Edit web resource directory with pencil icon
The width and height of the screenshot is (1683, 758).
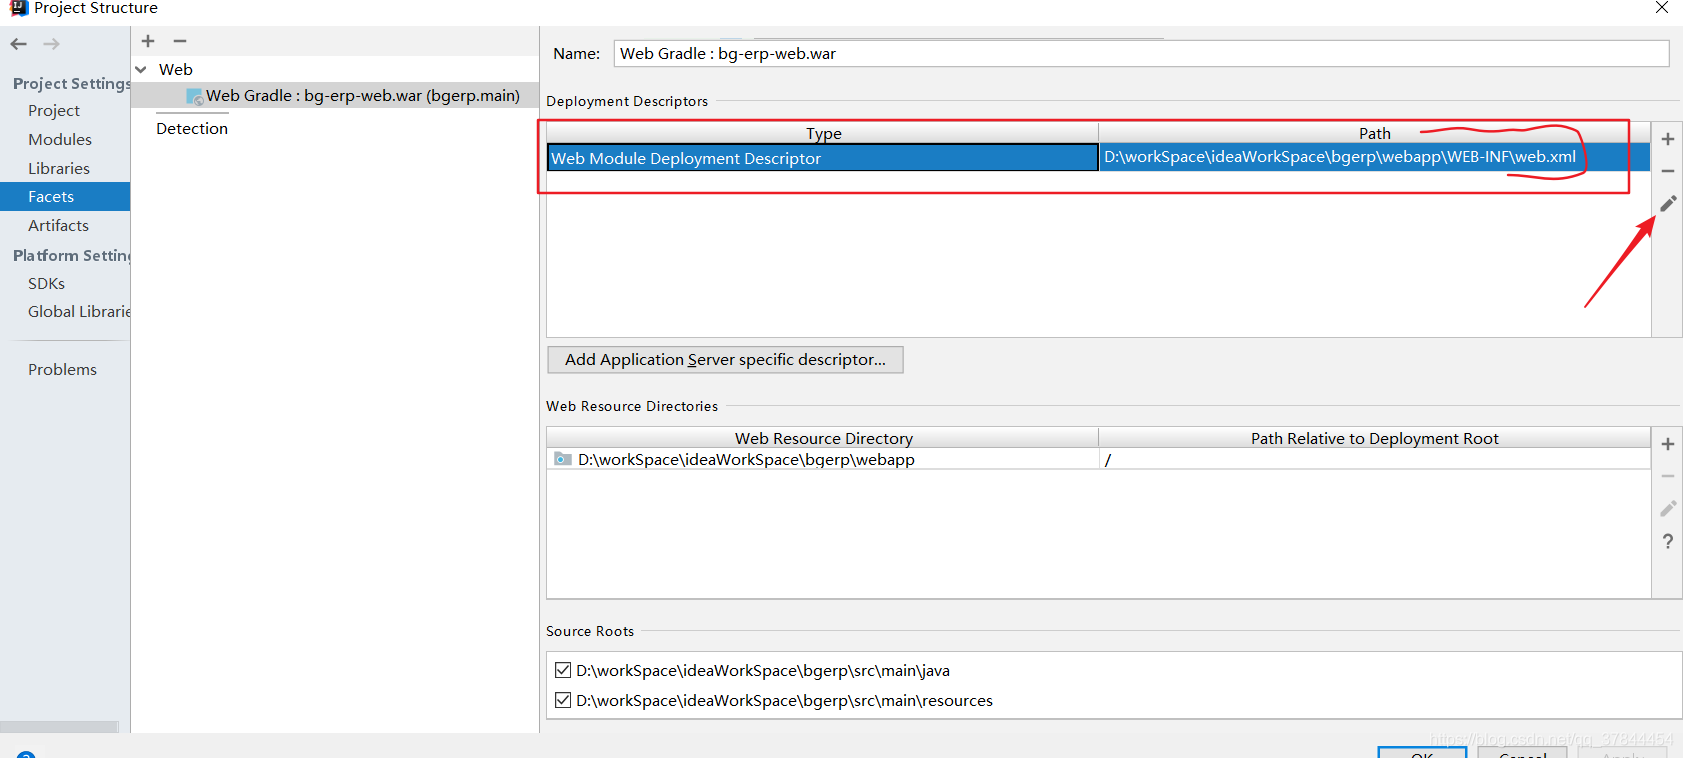1668,508
